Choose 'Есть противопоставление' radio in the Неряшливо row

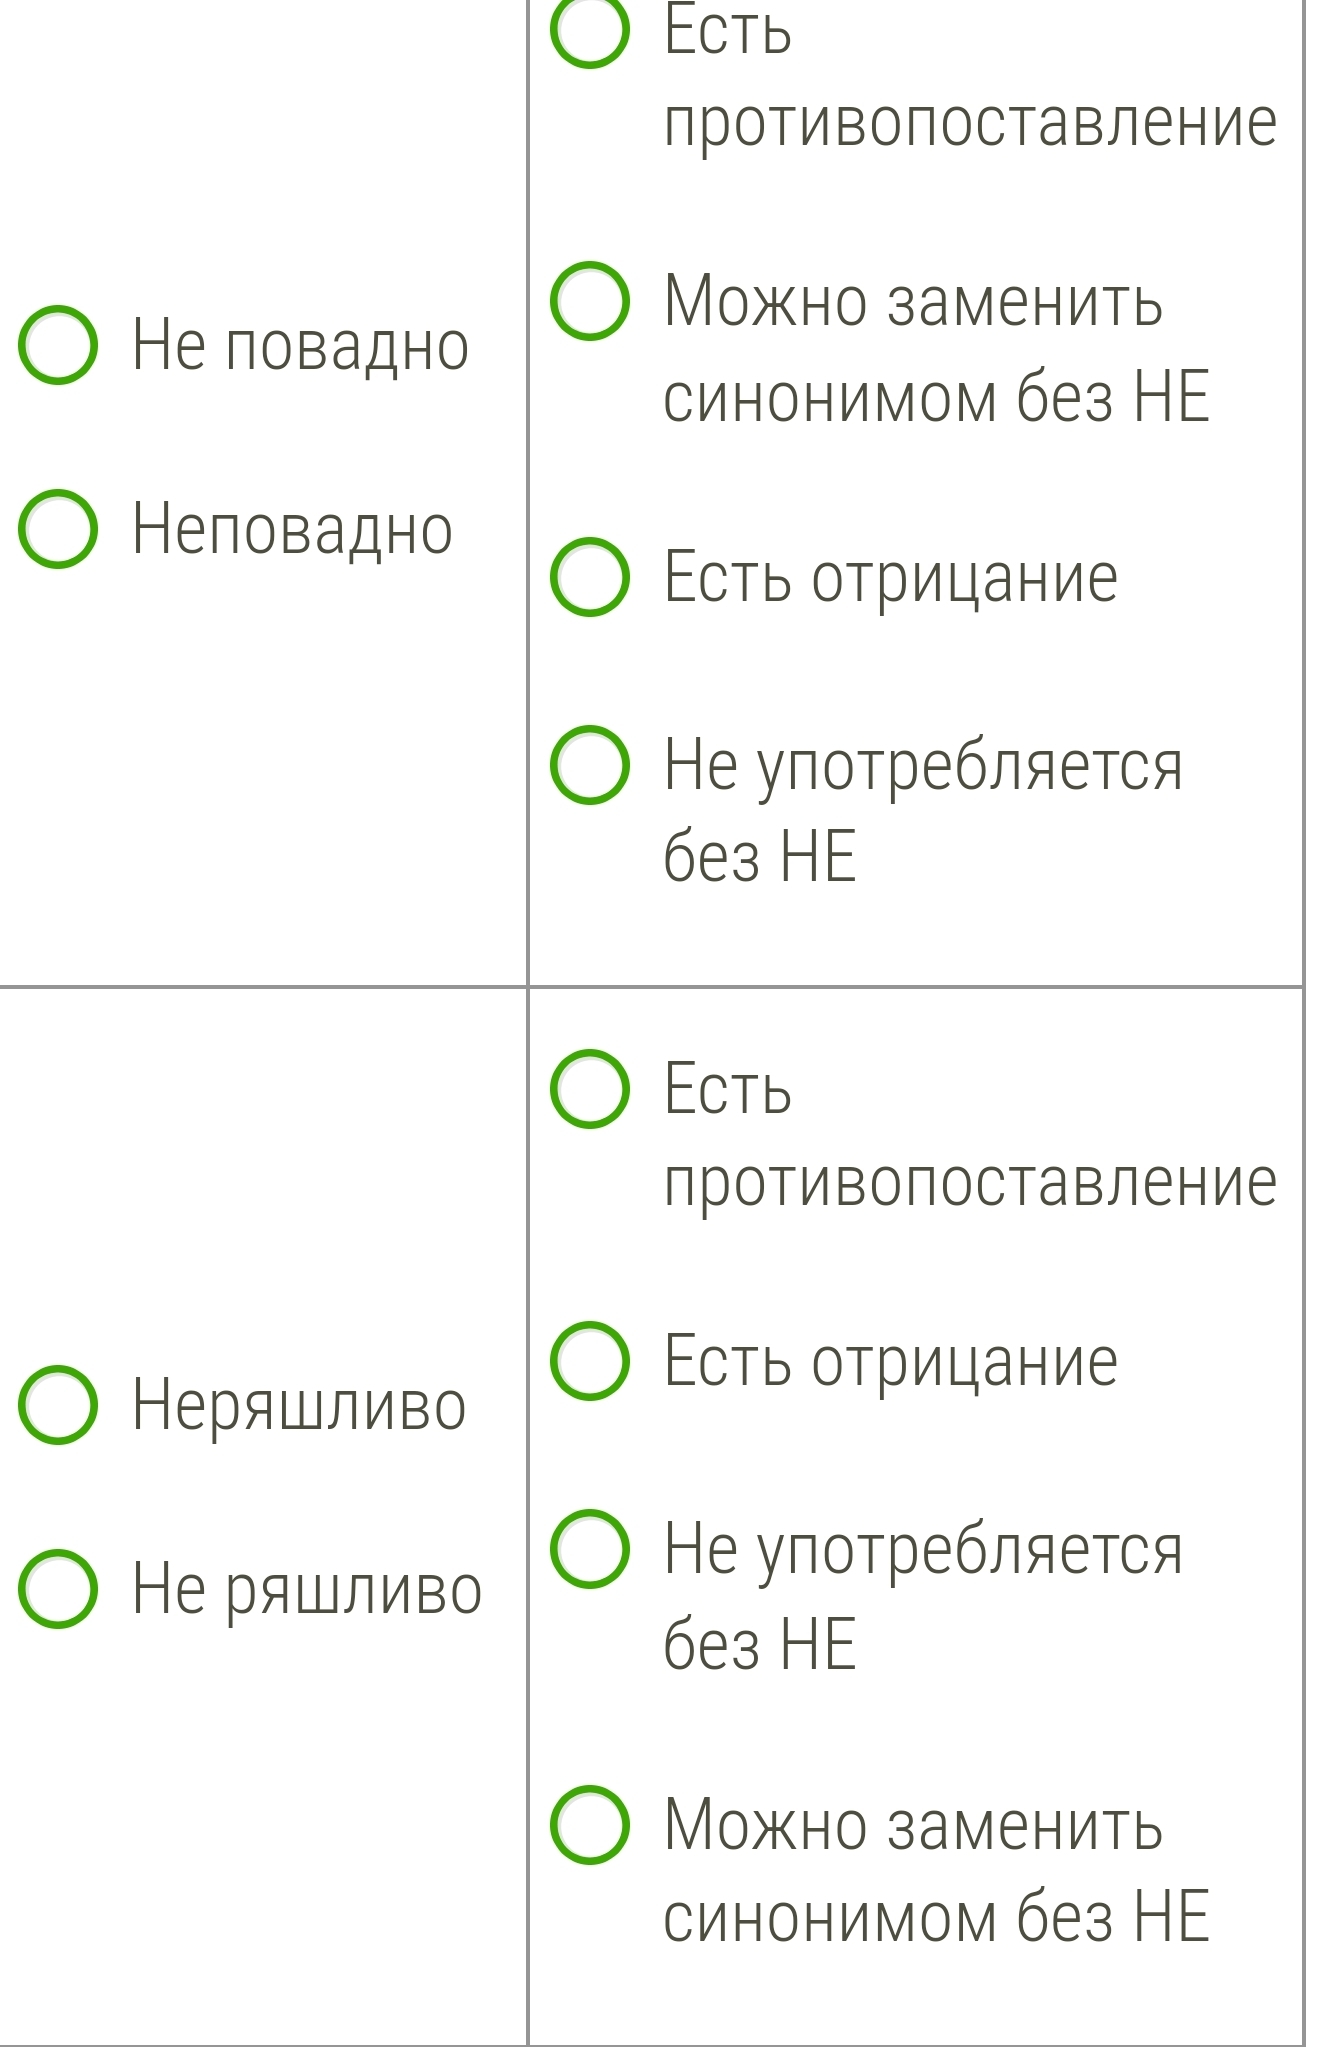590,1089
